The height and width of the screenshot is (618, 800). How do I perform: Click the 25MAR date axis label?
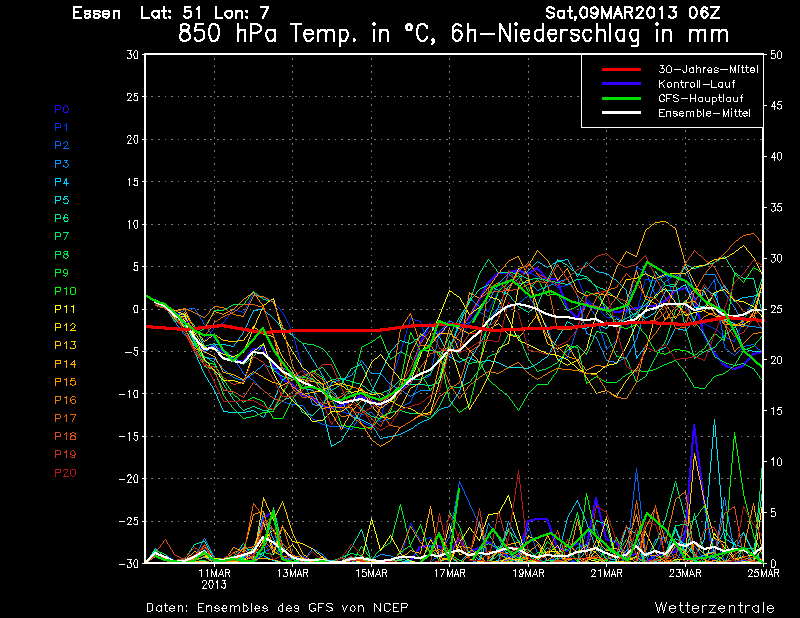click(x=763, y=573)
